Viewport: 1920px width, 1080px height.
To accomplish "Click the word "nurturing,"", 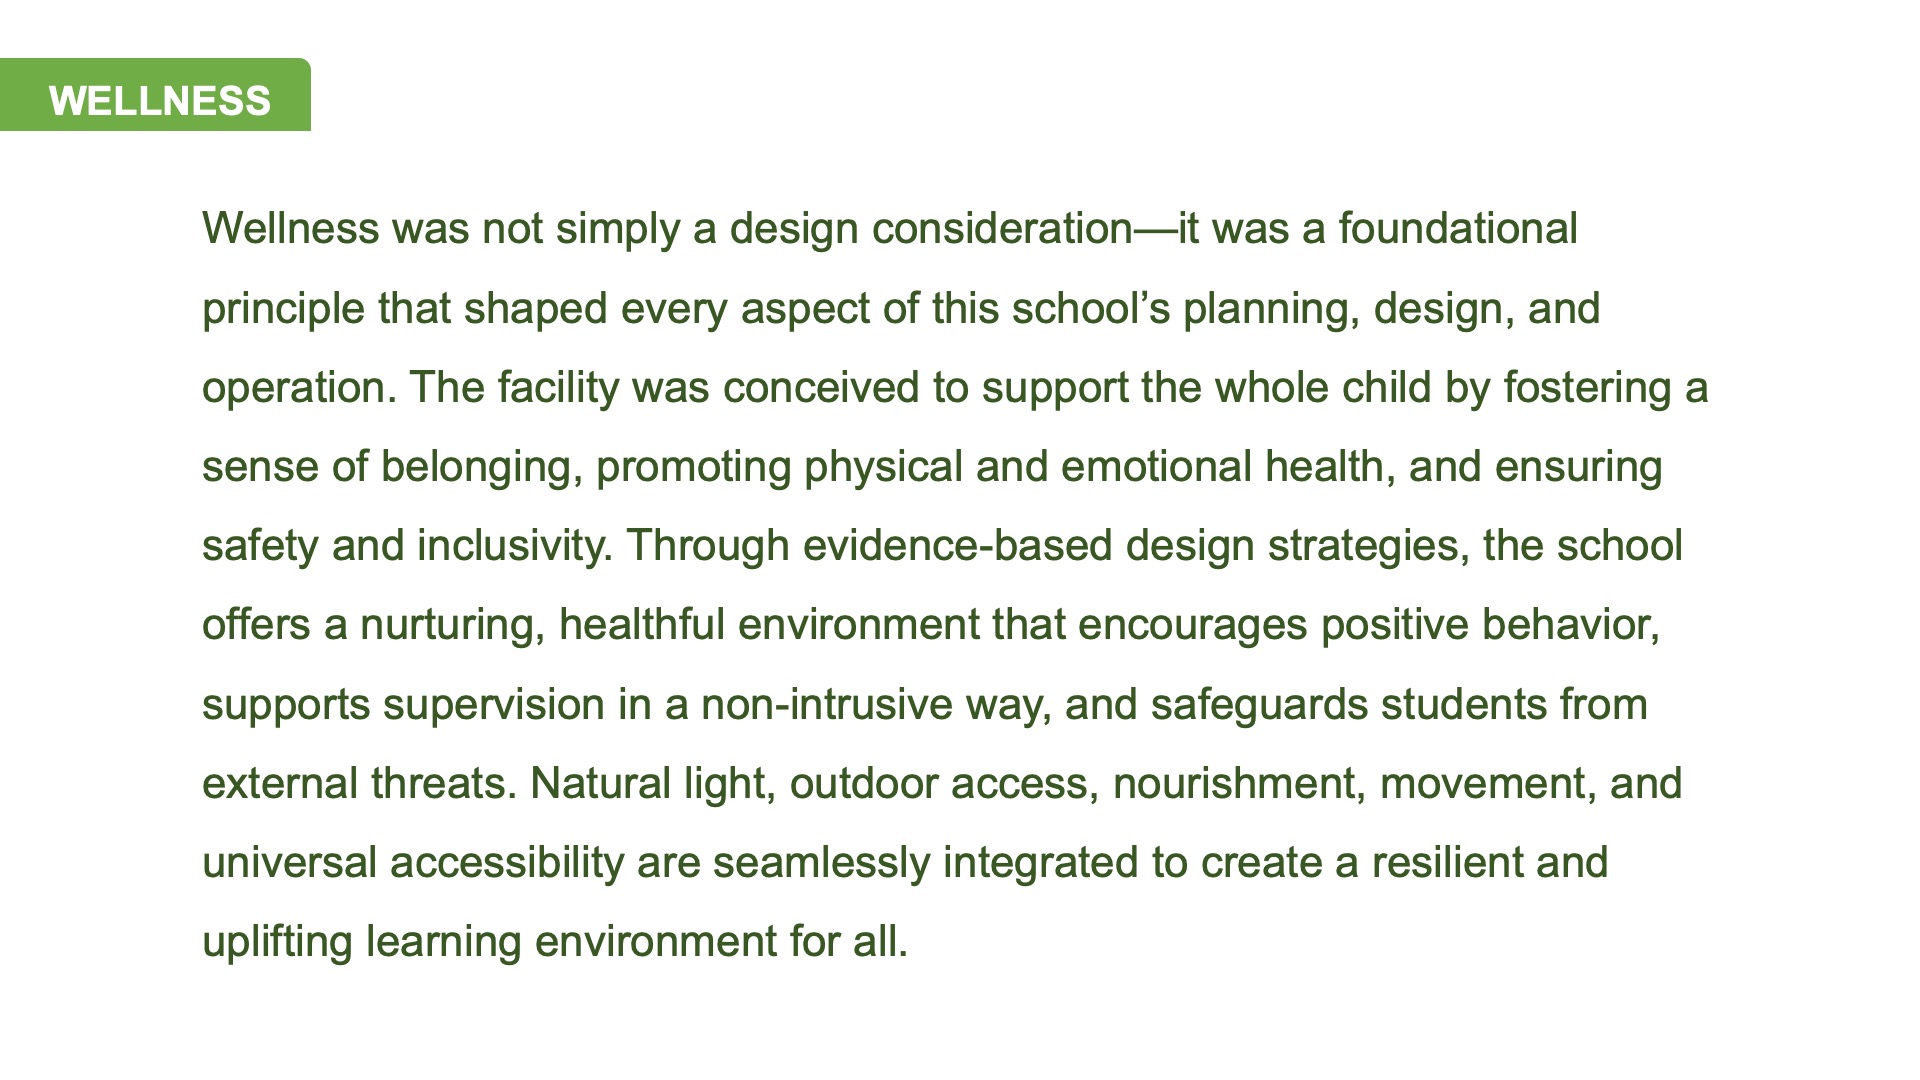I will click(x=452, y=626).
